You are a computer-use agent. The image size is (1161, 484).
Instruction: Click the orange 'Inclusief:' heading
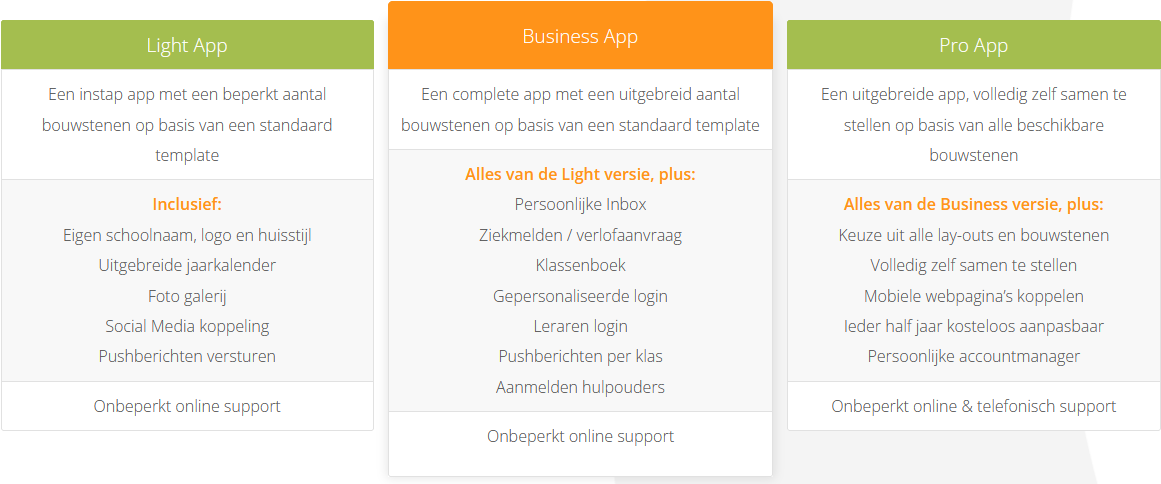(x=187, y=204)
